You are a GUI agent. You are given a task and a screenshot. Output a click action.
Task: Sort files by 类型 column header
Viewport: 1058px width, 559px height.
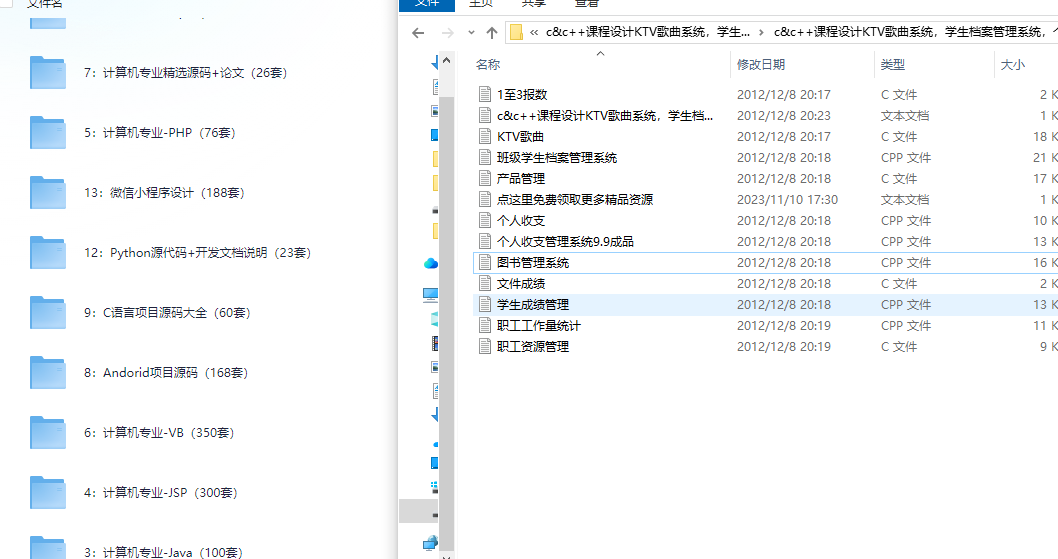(x=892, y=65)
